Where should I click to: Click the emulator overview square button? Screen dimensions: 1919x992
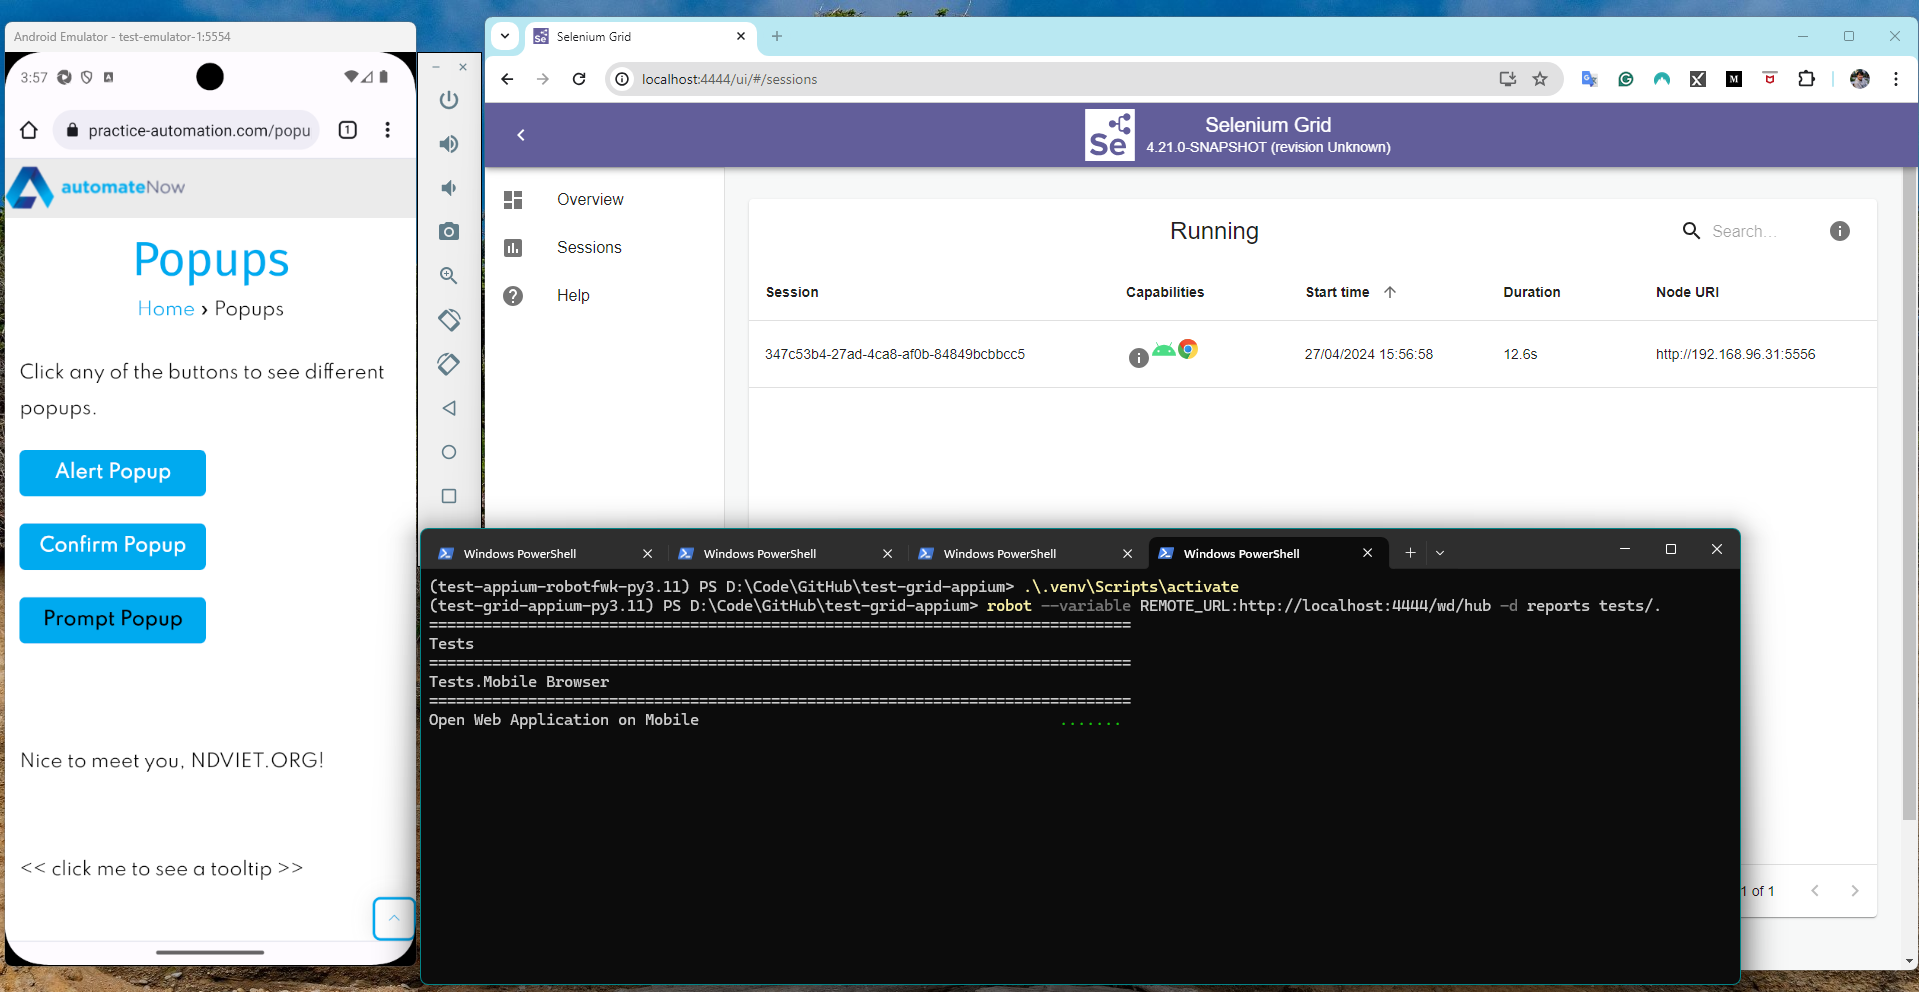(x=449, y=496)
